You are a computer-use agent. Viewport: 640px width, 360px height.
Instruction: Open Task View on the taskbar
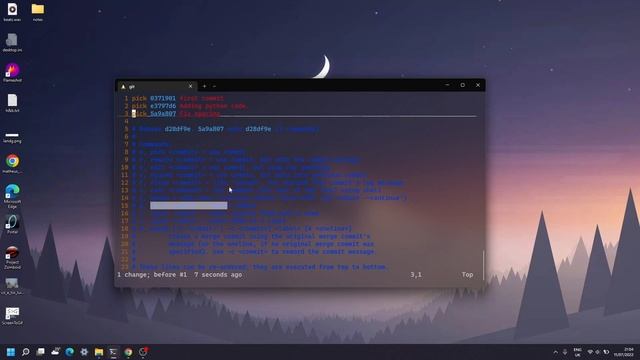point(40,352)
